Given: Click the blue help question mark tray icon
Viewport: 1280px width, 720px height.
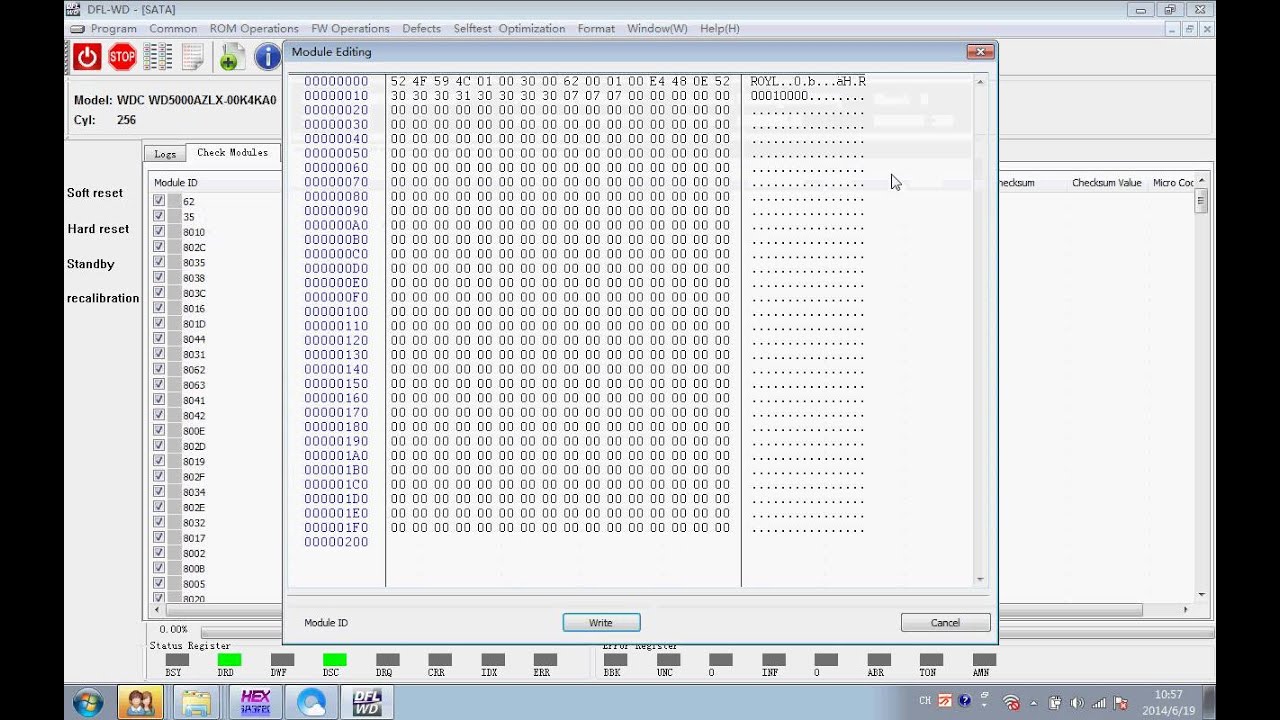Looking at the screenshot, I should pos(965,701).
